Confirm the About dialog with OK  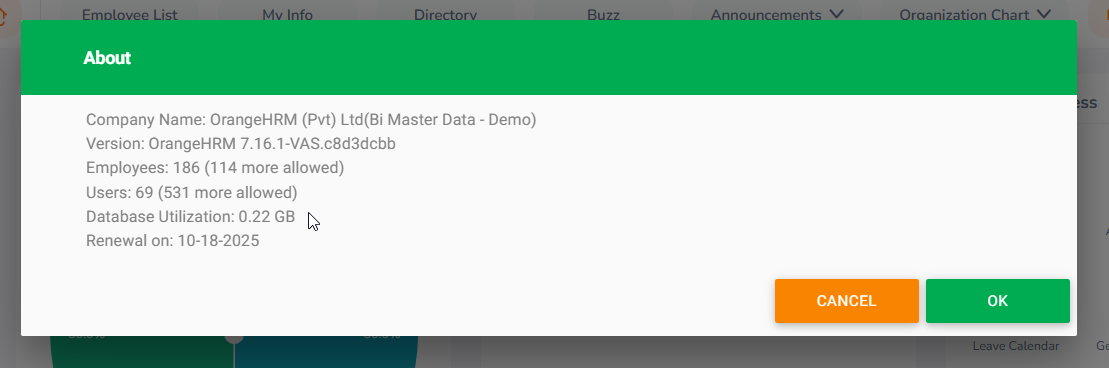(997, 301)
